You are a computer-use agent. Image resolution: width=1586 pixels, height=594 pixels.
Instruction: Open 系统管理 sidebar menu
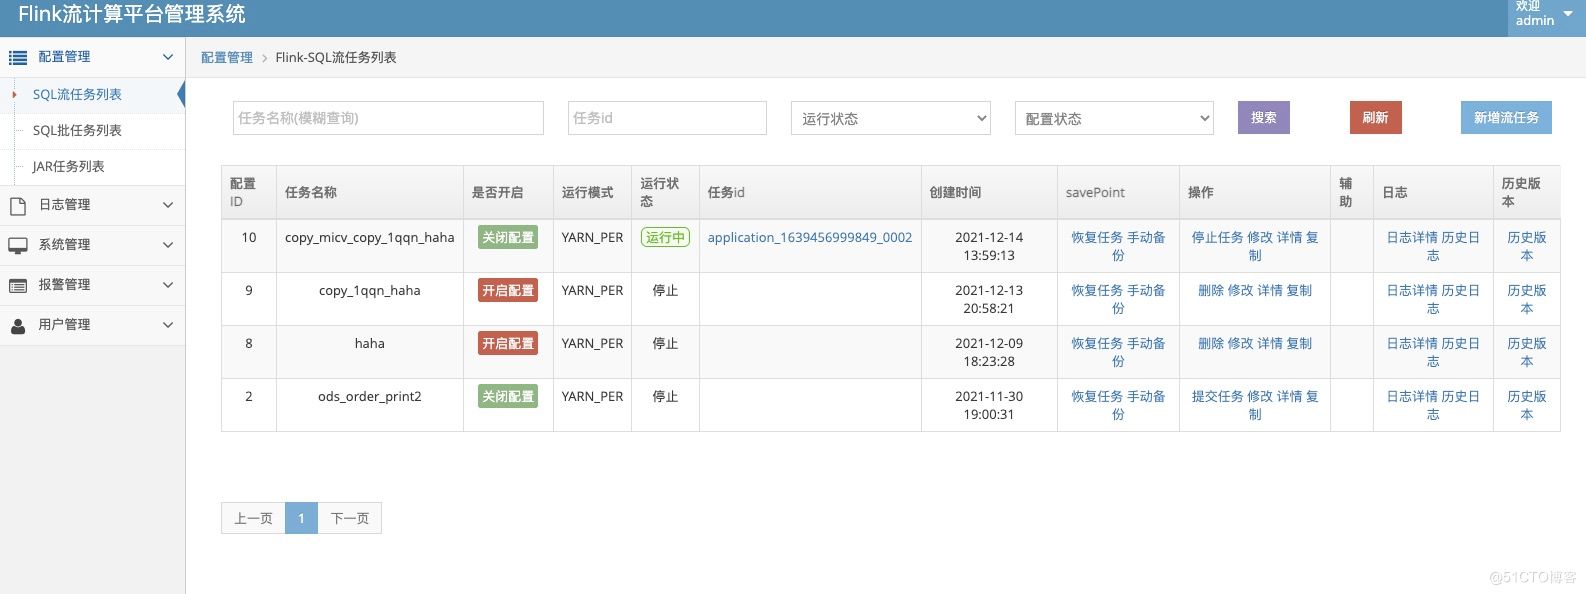[x=92, y=245]
